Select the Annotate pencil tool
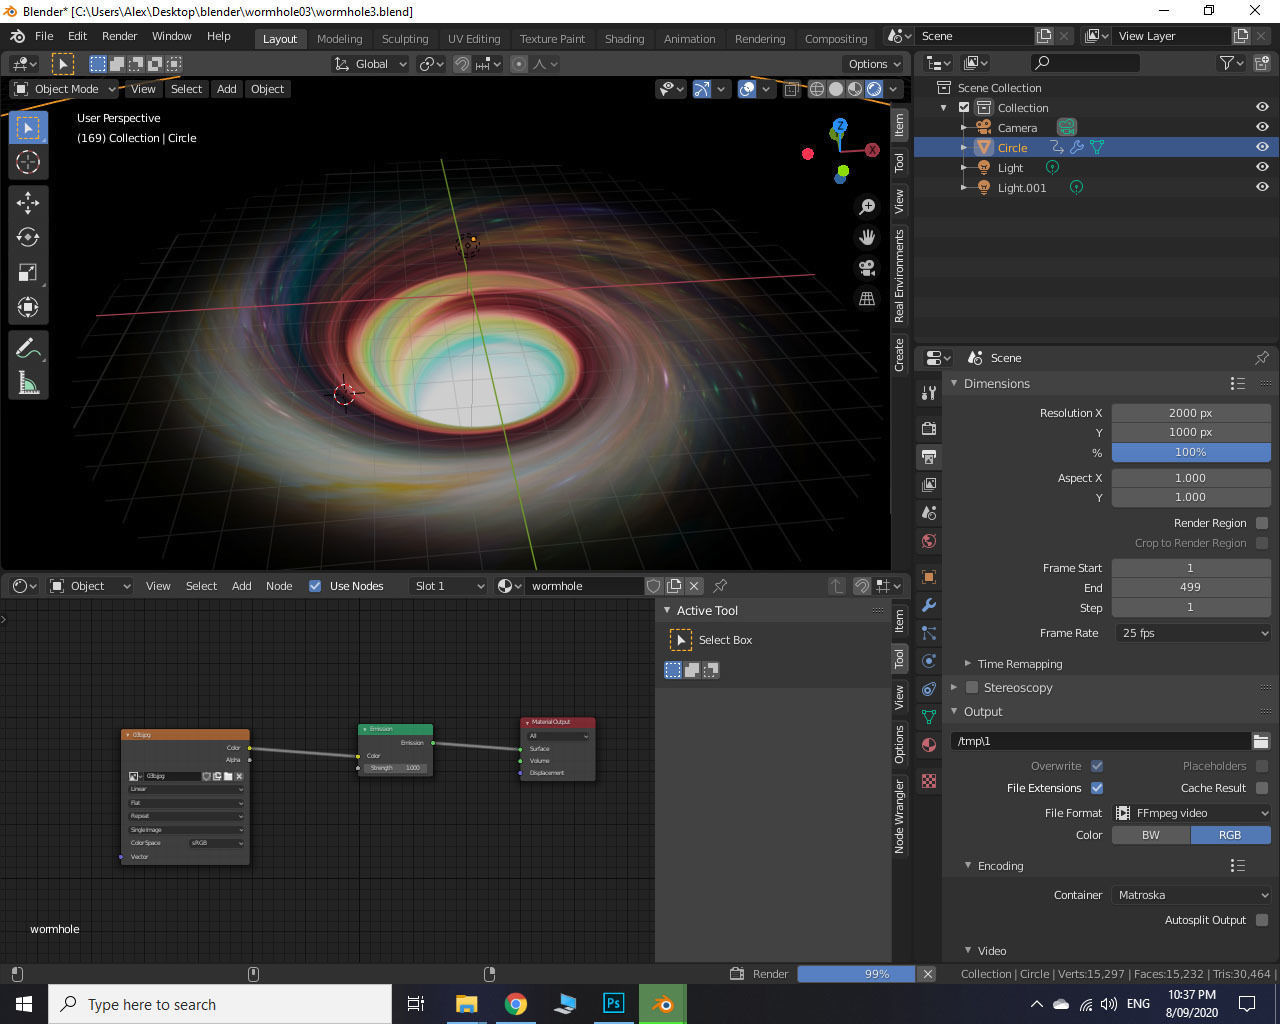Image resolution: width=1280 pixels, height=1024 pixels. (x=28, y=348)
